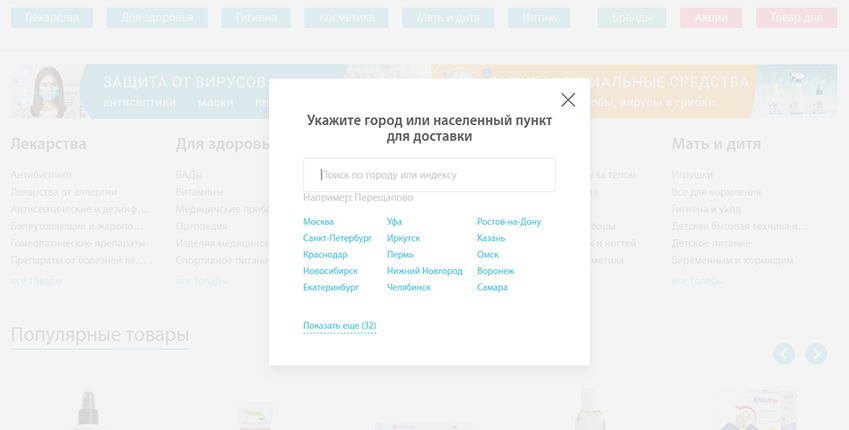Choose Екатеринбург for delivery
849x430 pixels.
[x=331, y=288]
